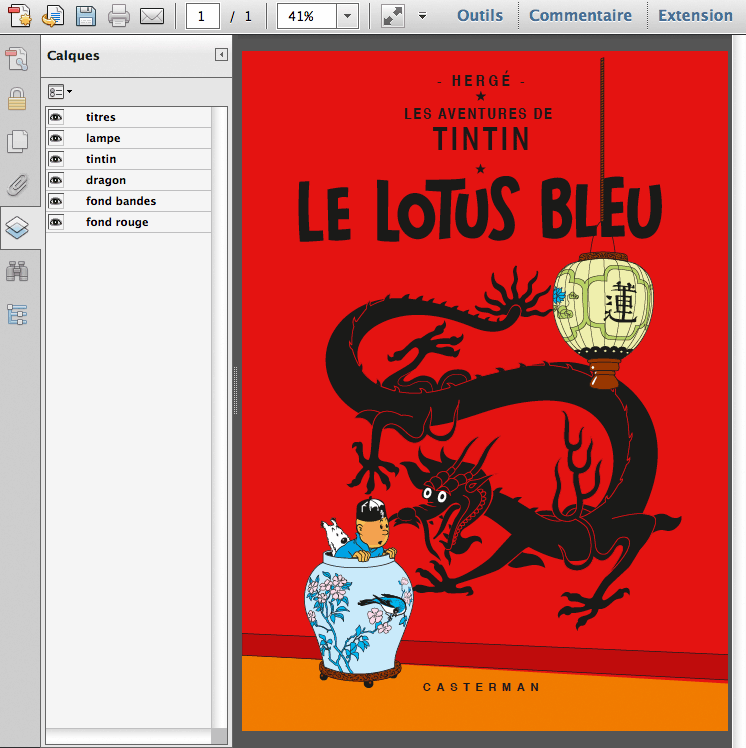Select the lampe layer name
This screenshot has height=748, width=746.
(103, 138)
